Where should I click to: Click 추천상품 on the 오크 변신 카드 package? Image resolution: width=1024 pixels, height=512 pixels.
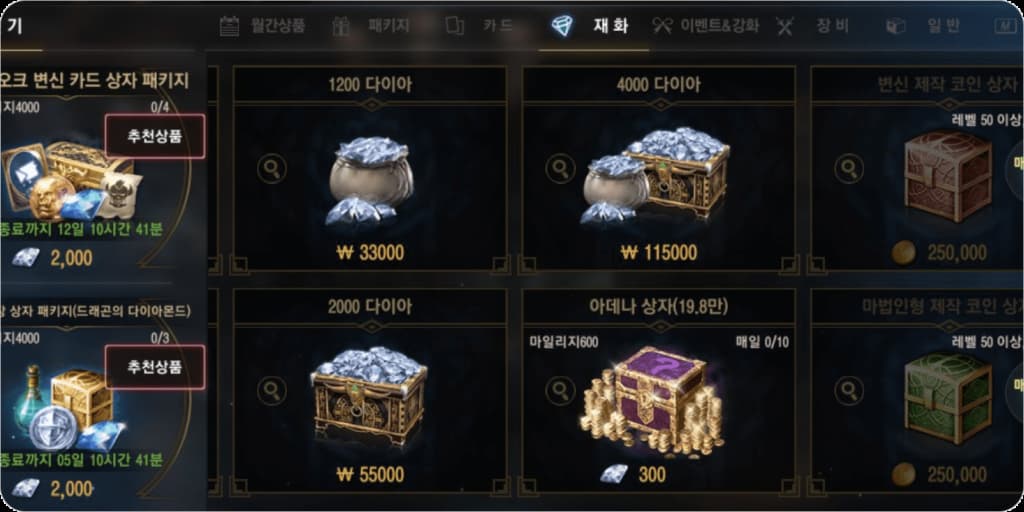pos(155,136)
